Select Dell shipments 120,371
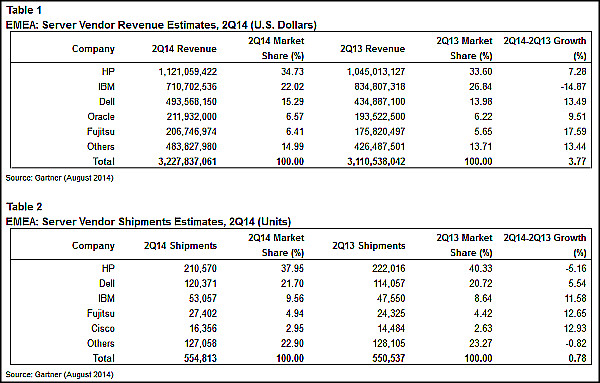Image resolution: width=600 pixels, height=383 pixels. pos(200,284)
